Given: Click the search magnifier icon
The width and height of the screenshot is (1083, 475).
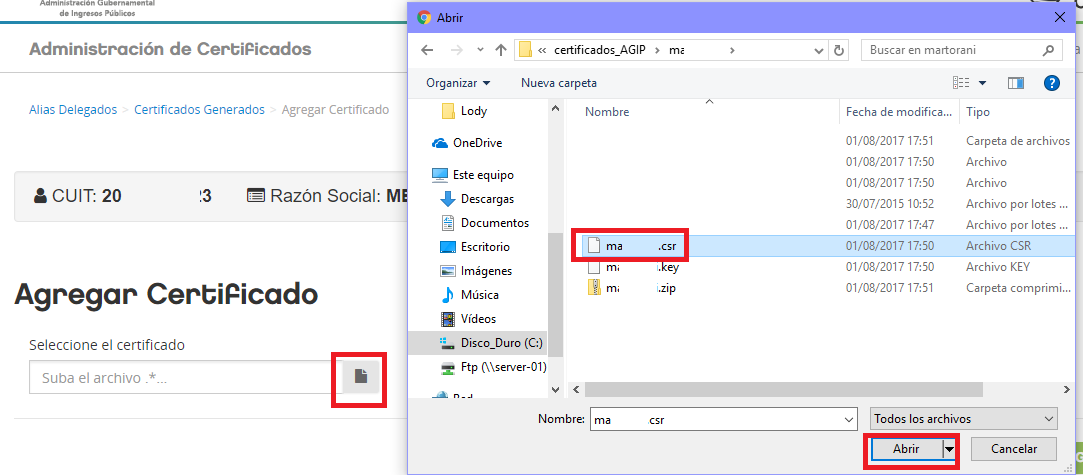Looking at the screenshot, I should [x=1047, y=49].
